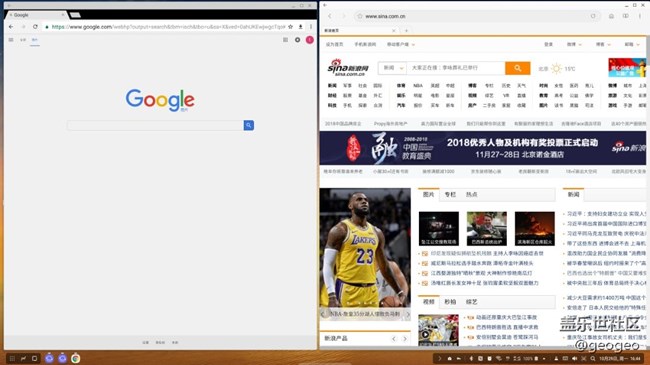
Task: Open Google settings gear icon
Action: (298, 40)
